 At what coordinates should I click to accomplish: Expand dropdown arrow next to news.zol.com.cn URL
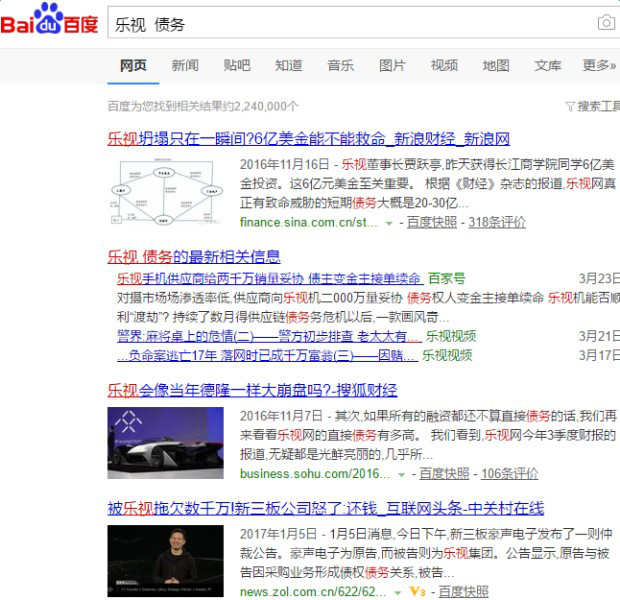click(x=398, y=592)
